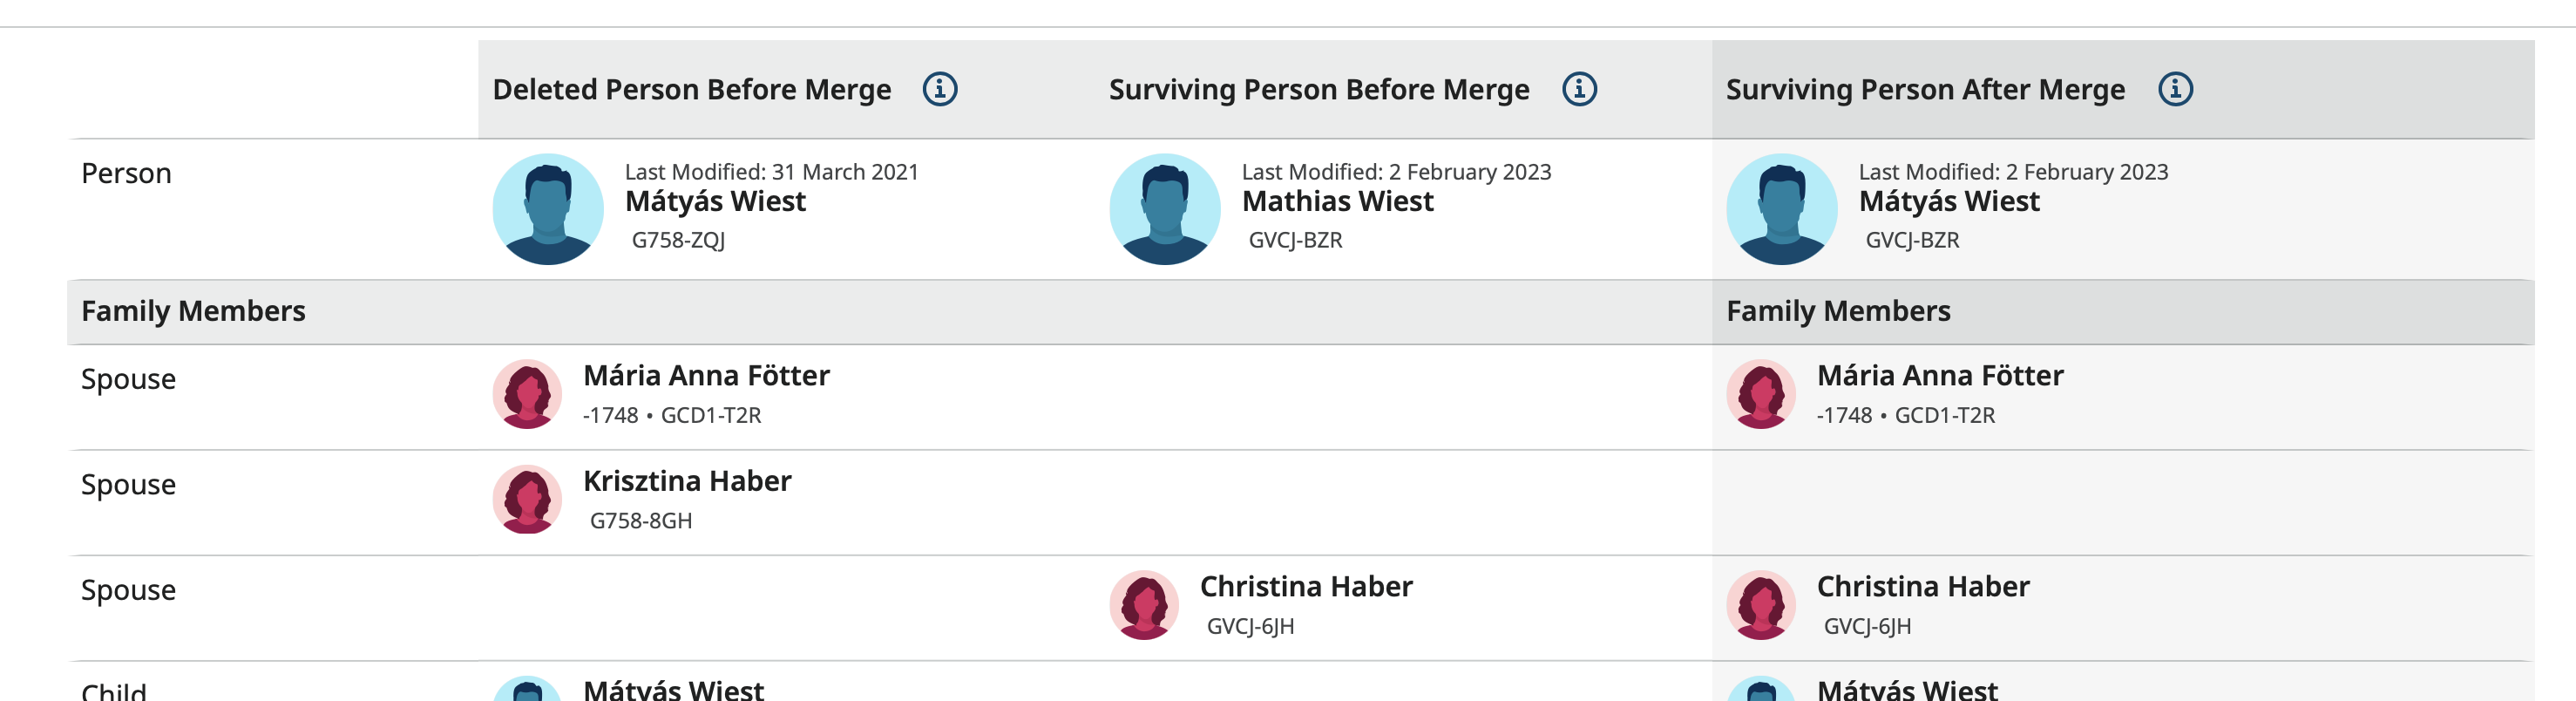Open Mária Anna Fötter link in after-merge column
This screenshot has height=701, width=2576.
click(1939, 376)
